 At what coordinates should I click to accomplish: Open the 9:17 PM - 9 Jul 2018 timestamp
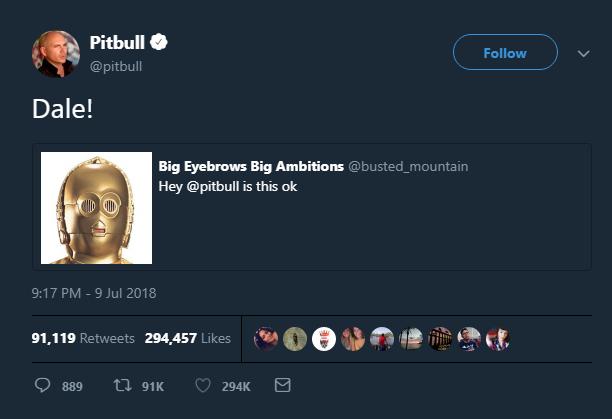point(93,293)
